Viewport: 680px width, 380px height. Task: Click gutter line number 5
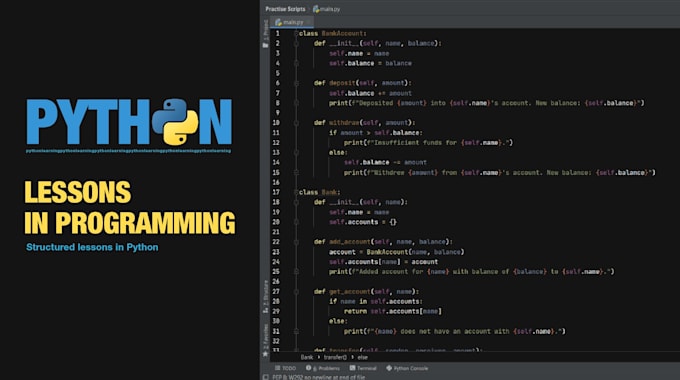click(x=278, y=73)
